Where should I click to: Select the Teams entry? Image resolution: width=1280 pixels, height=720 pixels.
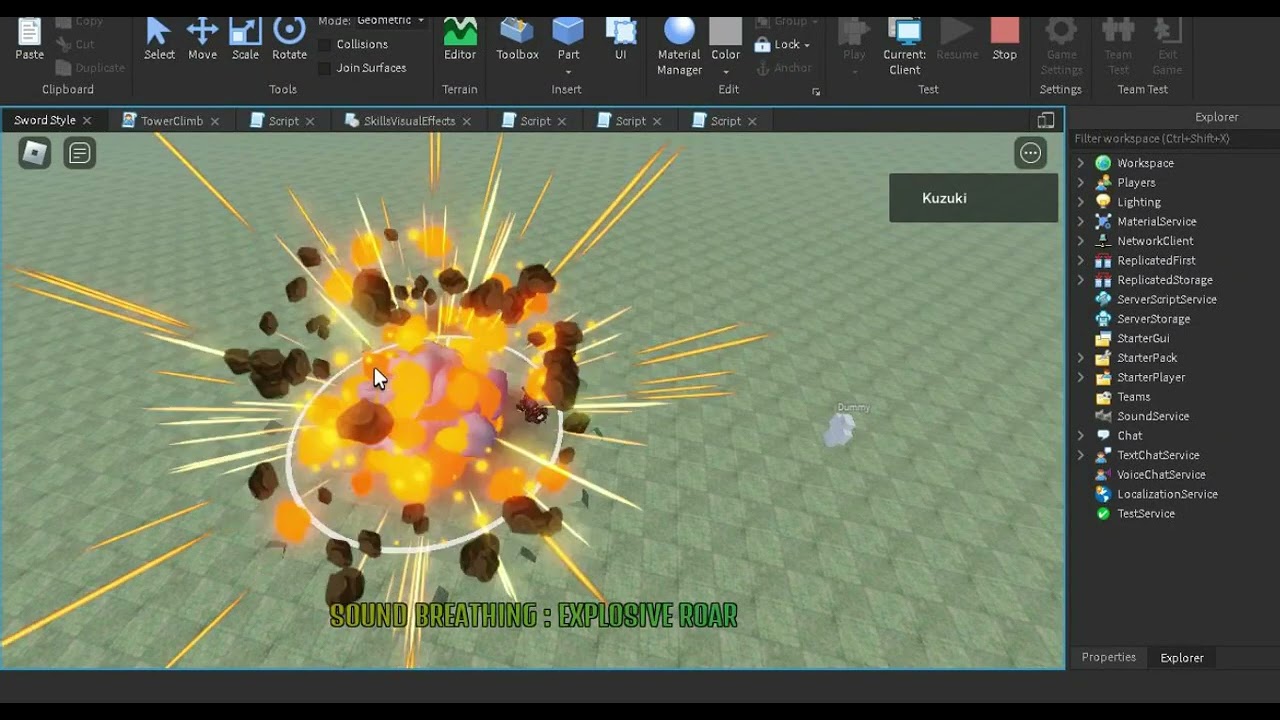coord(1134,397)
